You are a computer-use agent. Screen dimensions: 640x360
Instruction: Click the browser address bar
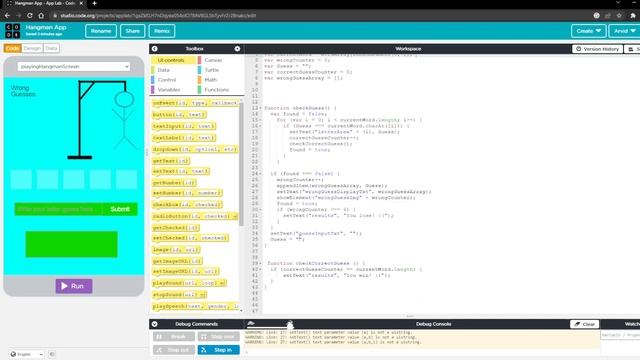click(318, 16)
